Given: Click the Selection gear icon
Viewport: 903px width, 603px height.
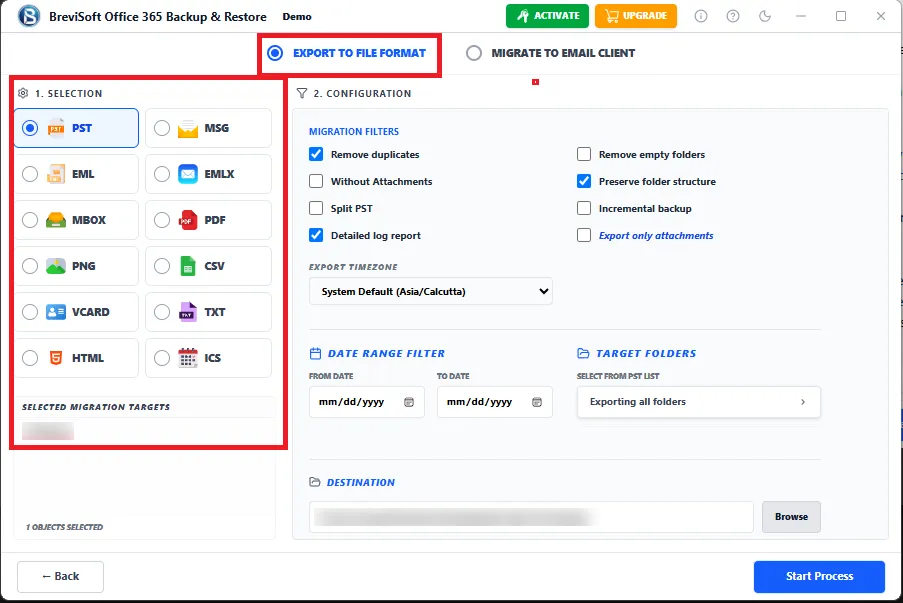Looking at the screenshot, I should pyautogui.click(x=23, y=93).
